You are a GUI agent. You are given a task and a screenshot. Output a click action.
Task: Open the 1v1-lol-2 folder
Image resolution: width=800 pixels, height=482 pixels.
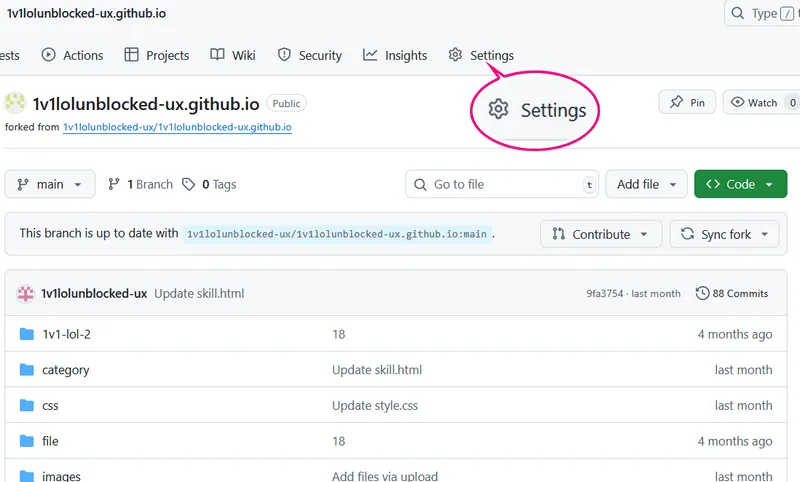(x=66, y=334)
